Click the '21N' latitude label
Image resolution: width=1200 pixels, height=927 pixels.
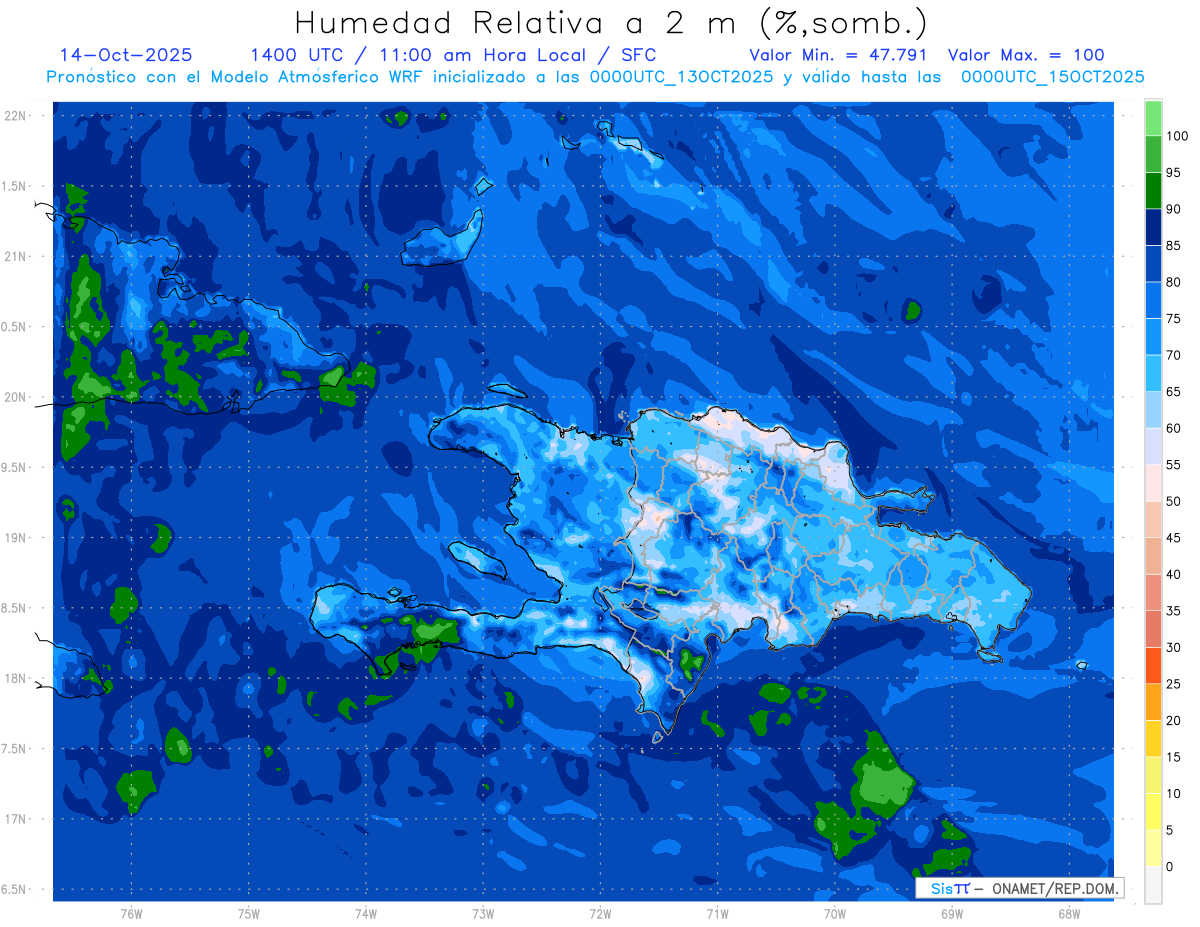click(15, 256)
